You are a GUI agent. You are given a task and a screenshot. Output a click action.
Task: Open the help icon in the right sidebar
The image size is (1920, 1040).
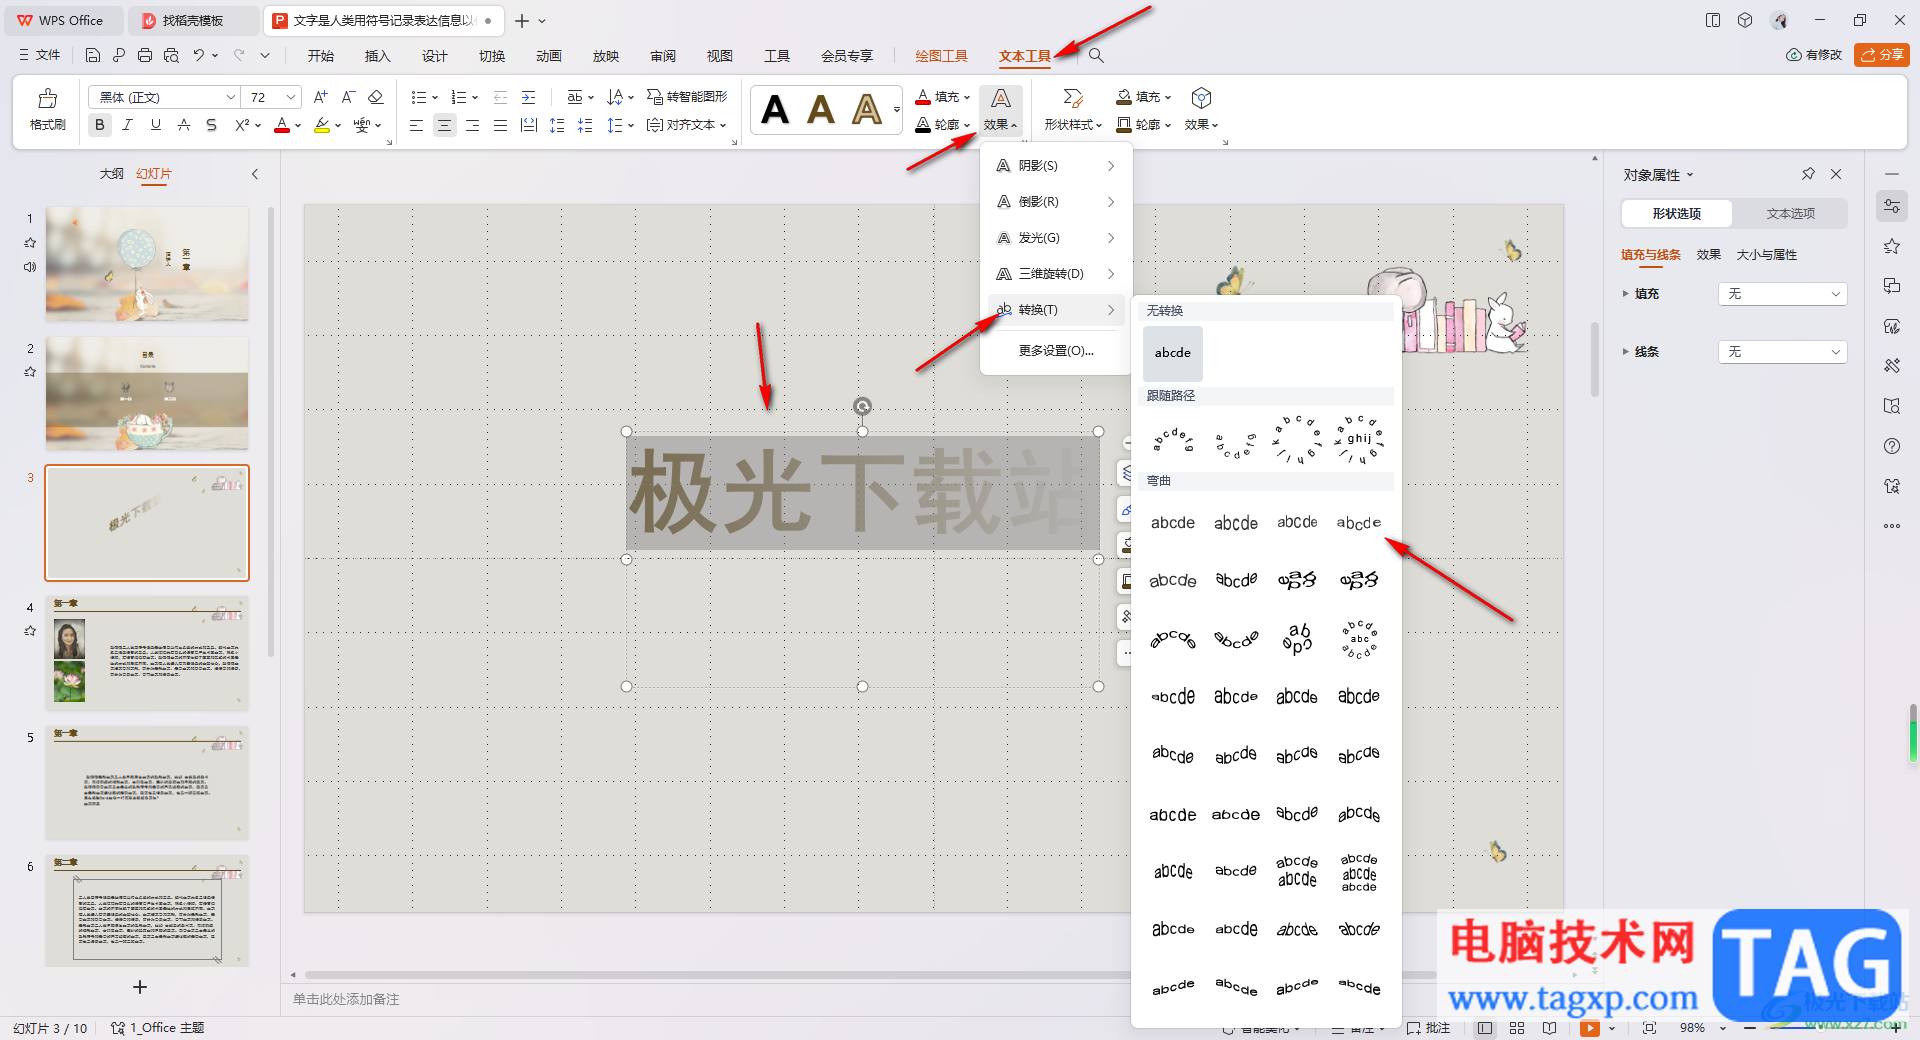pos(1891,446)
